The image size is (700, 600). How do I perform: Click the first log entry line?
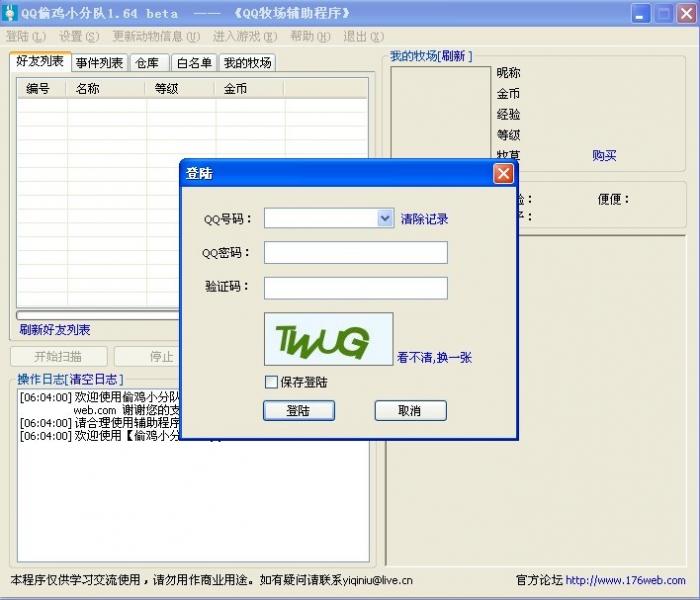pos(100,397)
